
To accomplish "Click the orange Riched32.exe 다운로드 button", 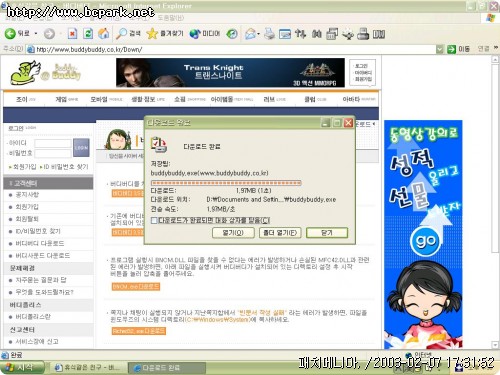I will tap(138, 331).
